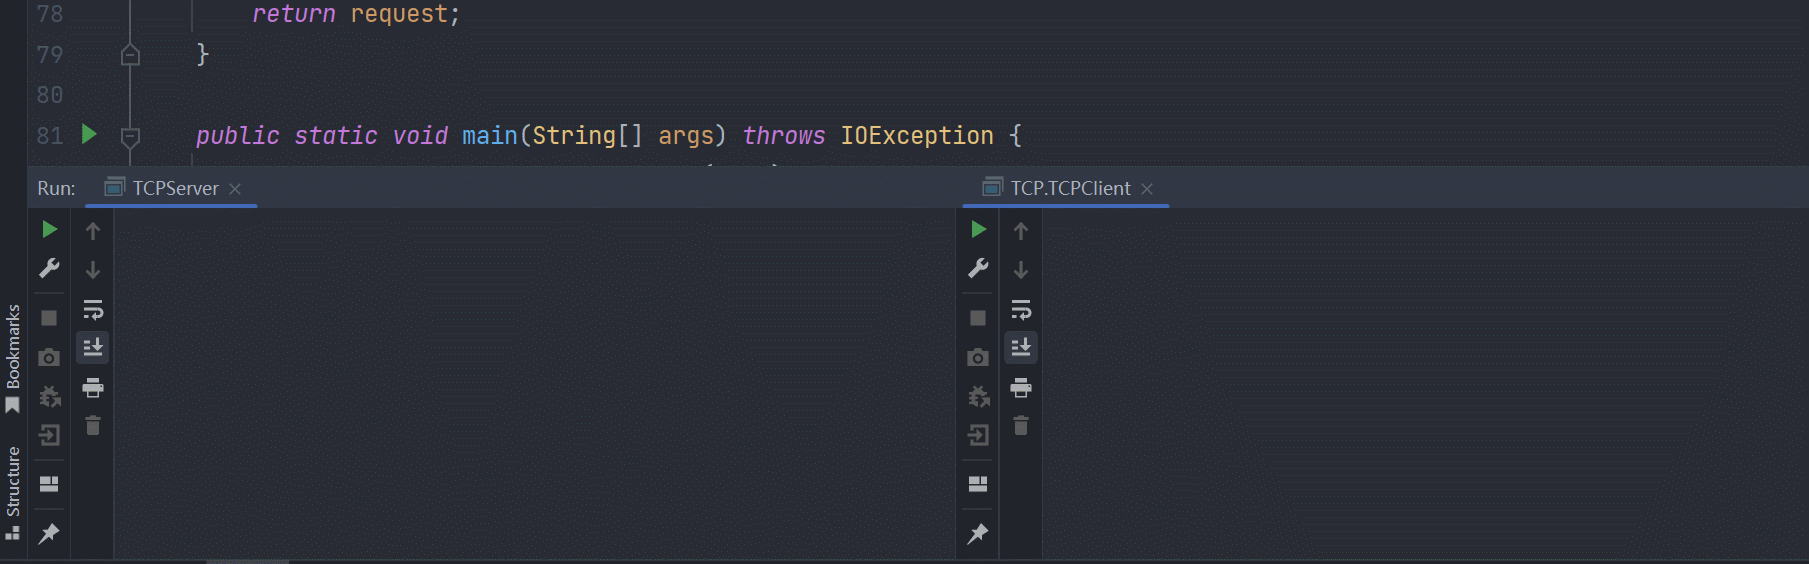The image size is (1809, 564).
Task: Pin the TCPServer run tab
Action: click(x=49, y=533)
